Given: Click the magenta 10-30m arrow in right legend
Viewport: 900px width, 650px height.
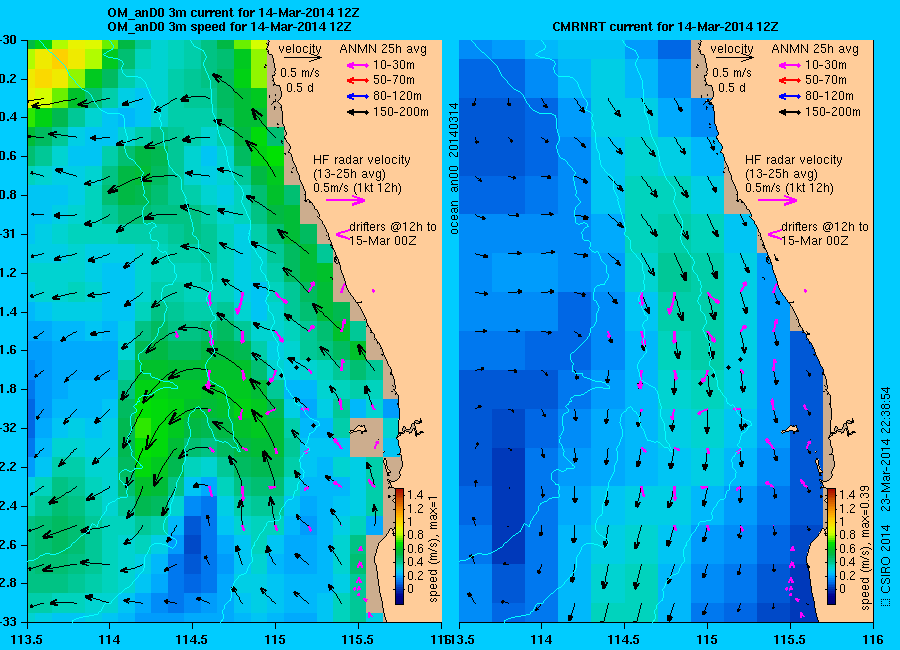Looking at the screenshot, I should click(x=790, y=65).
